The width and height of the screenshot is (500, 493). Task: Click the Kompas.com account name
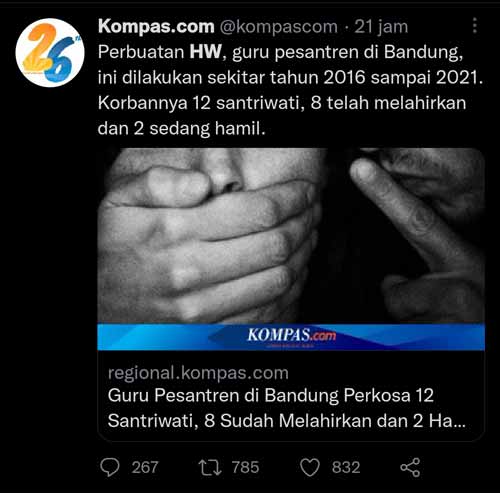coord(156,26)
